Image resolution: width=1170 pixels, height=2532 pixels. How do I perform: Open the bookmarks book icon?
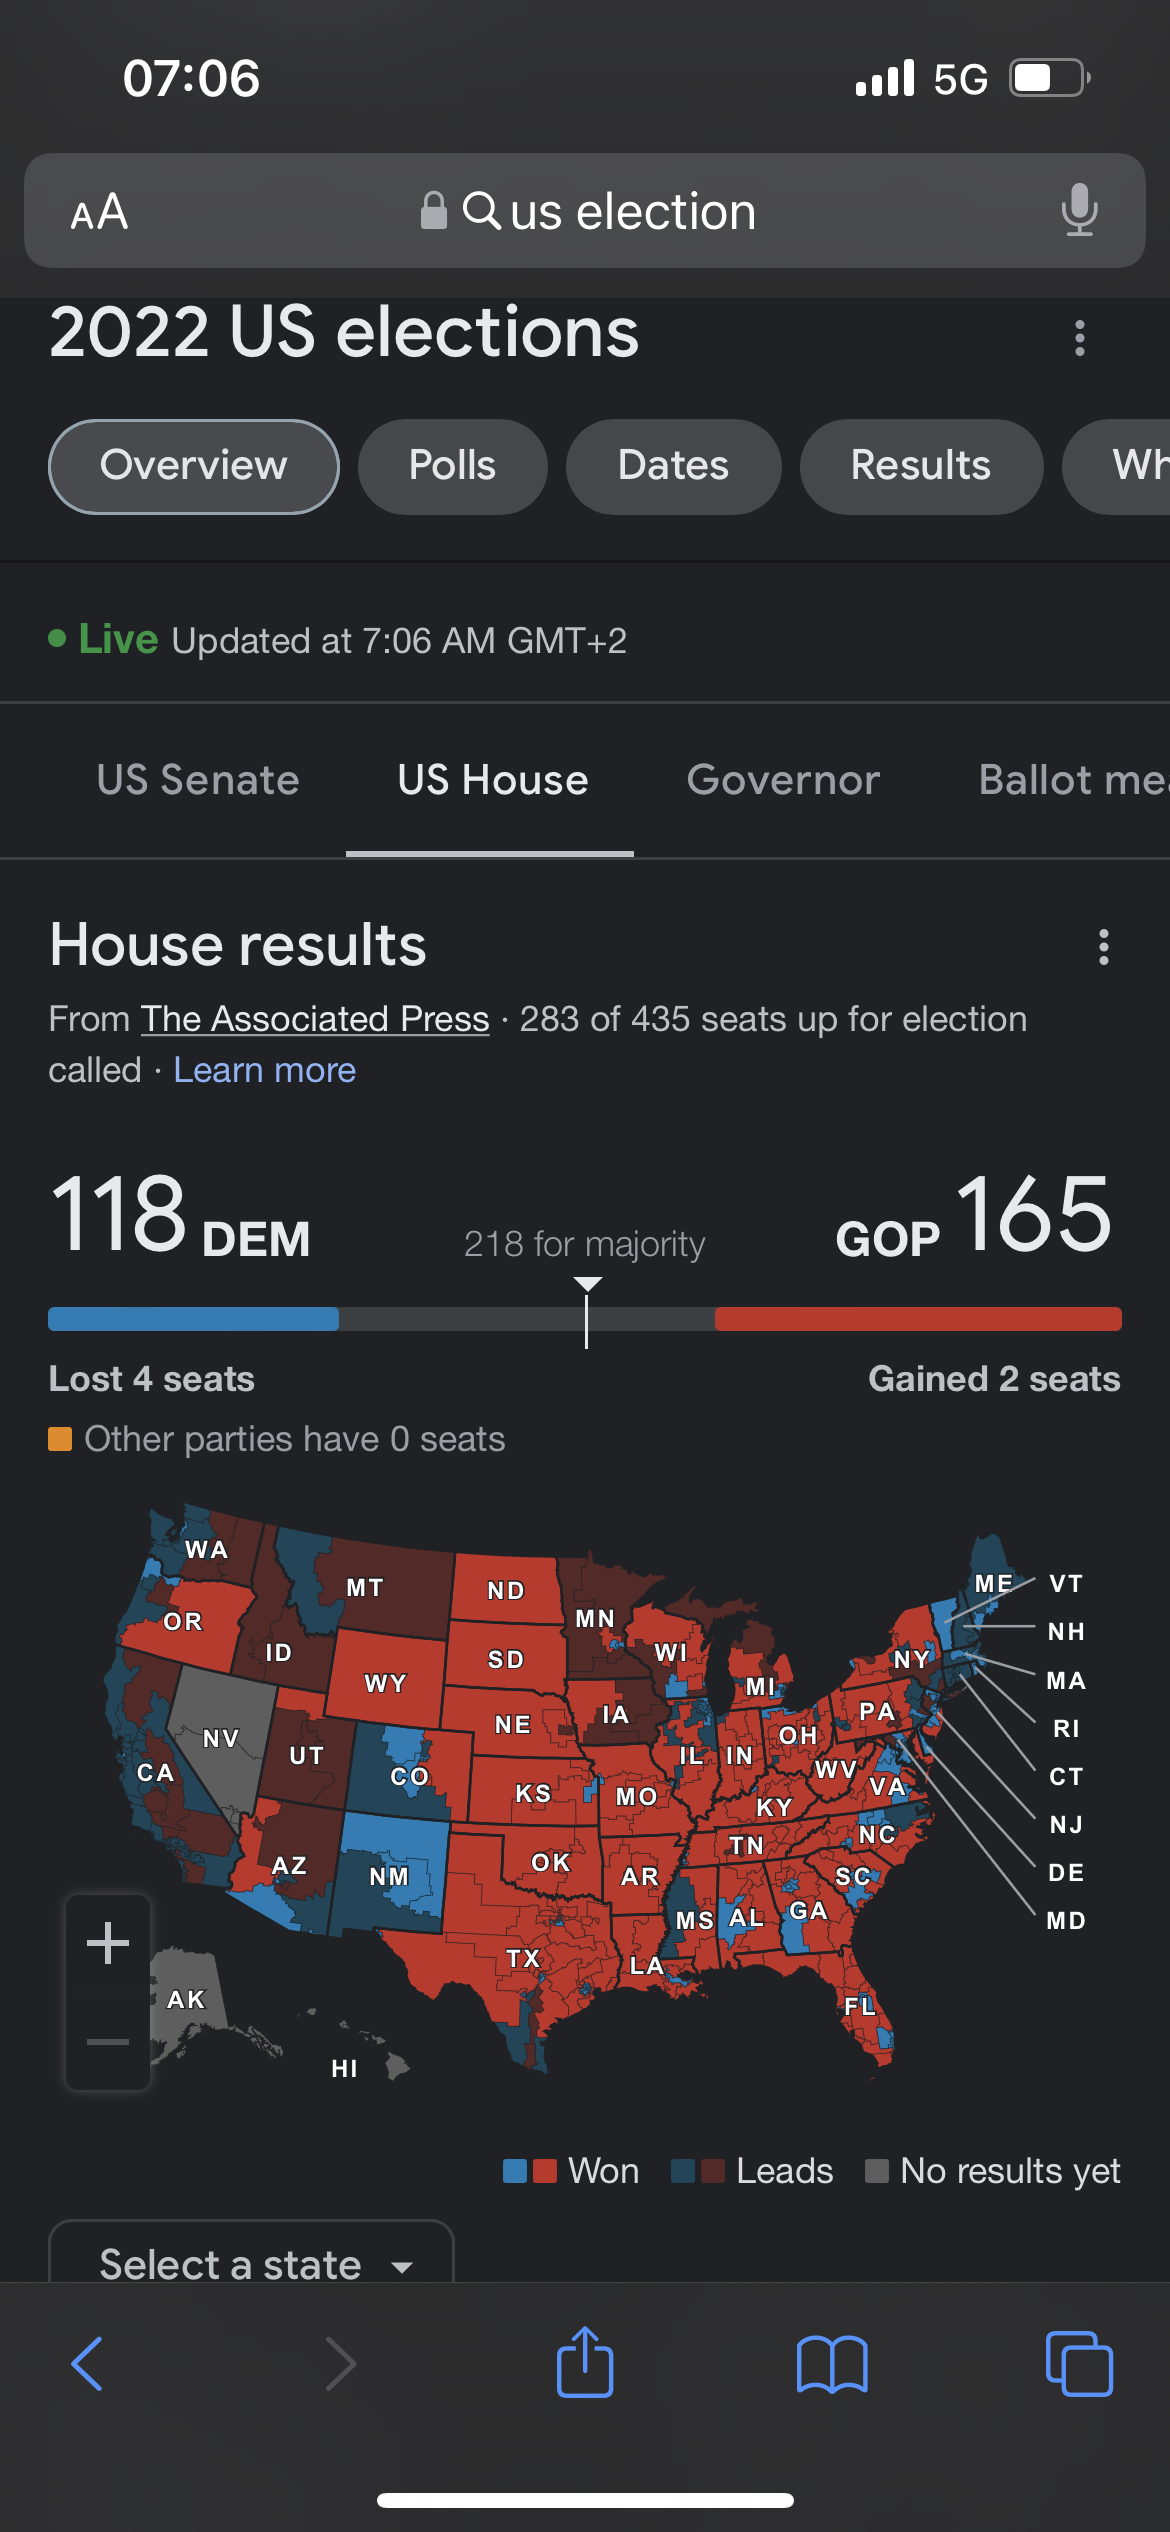click(832, 2364)
